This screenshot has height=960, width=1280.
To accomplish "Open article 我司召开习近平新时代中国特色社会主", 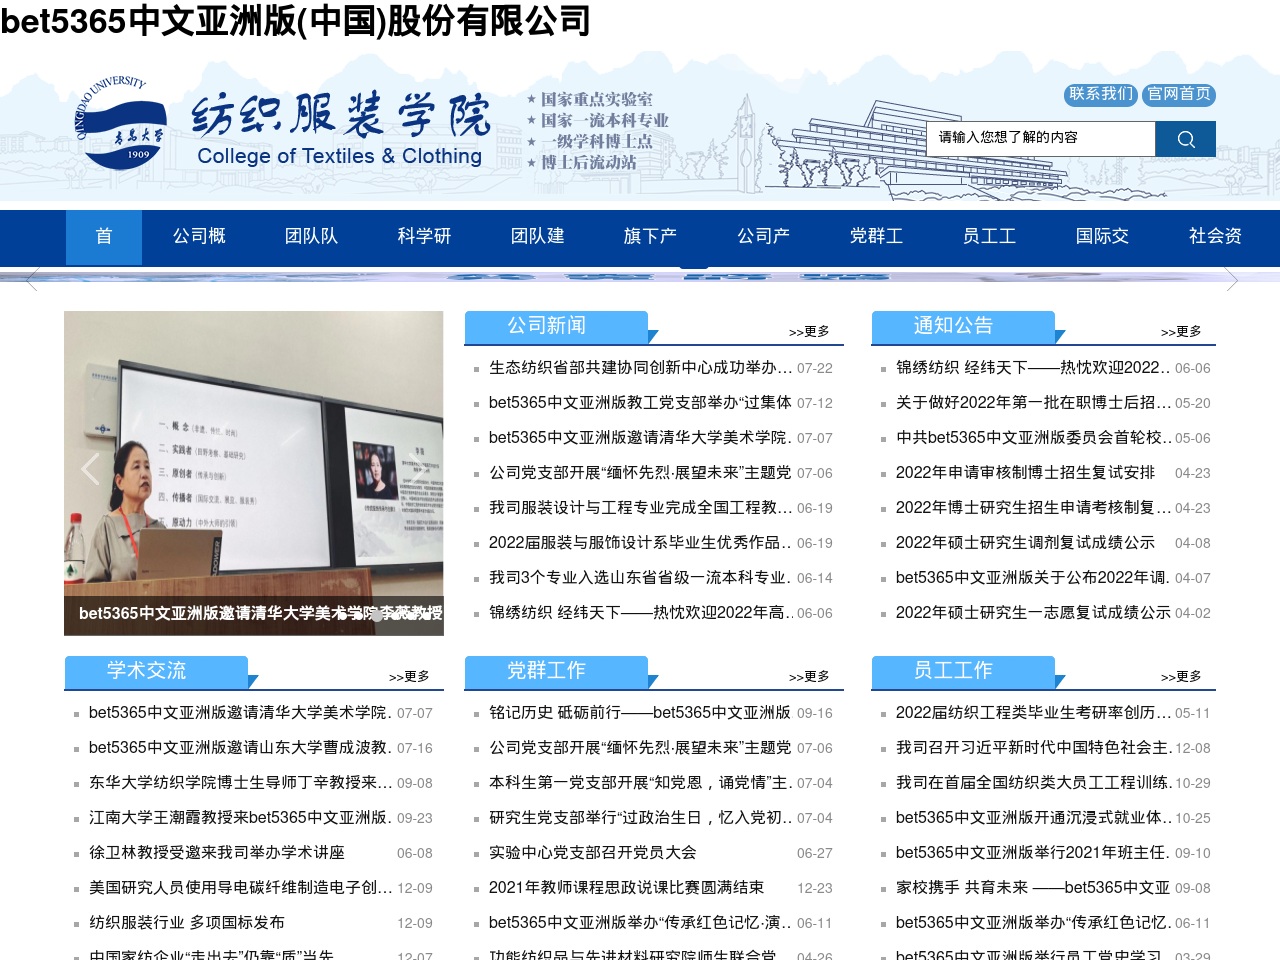I will pos(1033,748).
